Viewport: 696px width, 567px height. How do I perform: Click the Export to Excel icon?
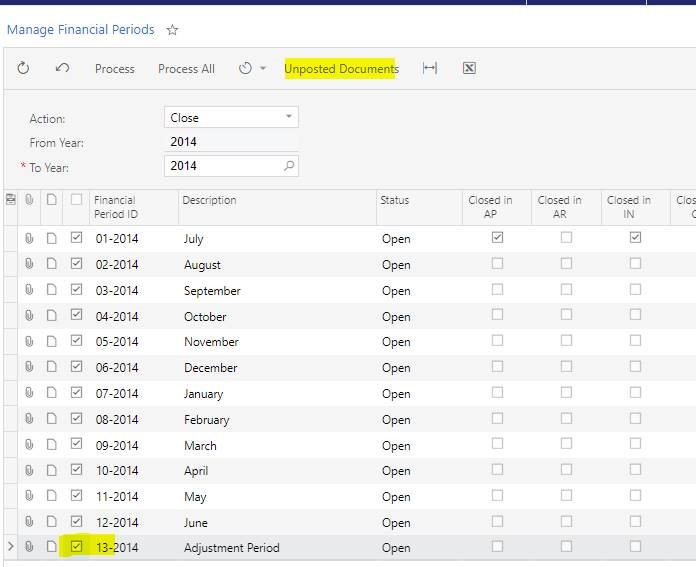469,68
